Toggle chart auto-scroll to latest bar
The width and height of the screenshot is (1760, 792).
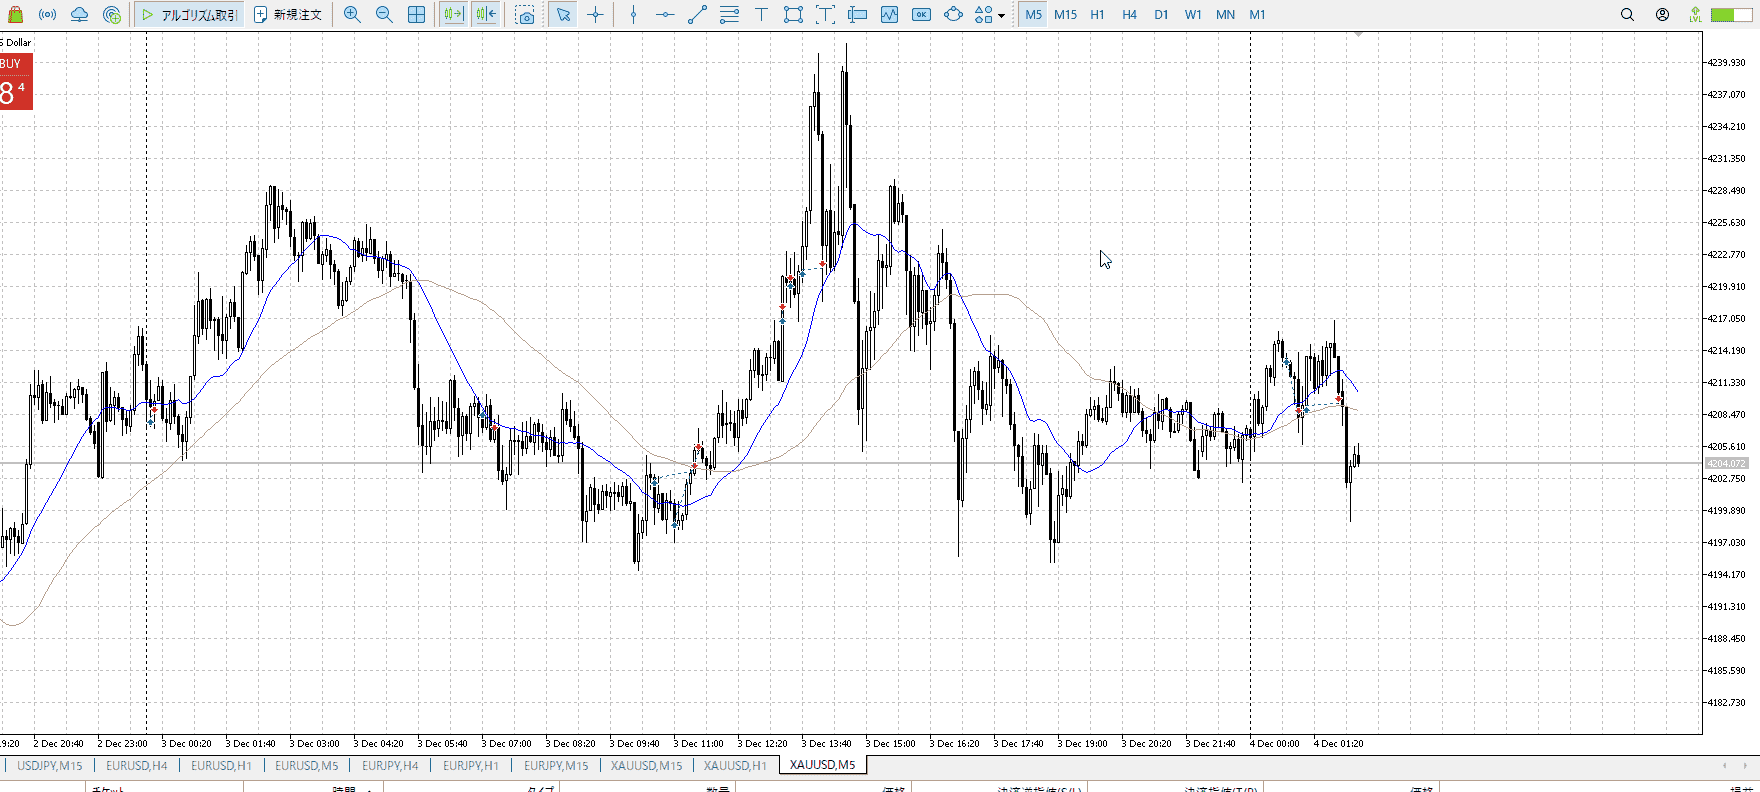(453, 14)
